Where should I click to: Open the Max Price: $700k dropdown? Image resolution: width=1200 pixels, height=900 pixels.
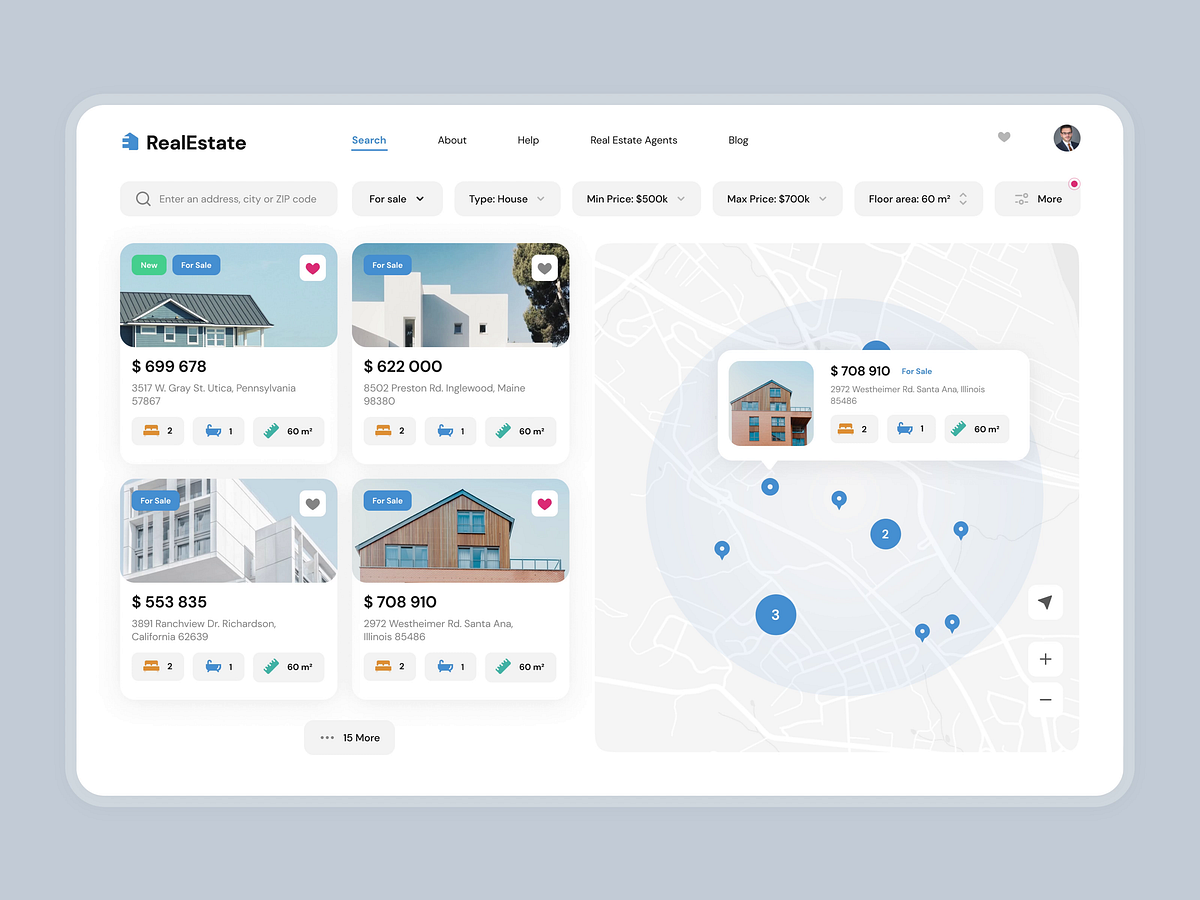777,198
